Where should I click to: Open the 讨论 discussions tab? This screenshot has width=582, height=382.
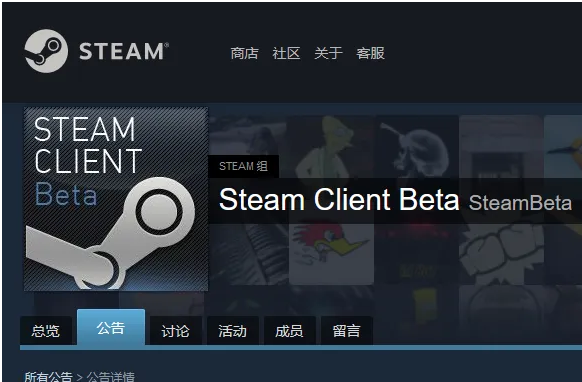pyautogui.click(x=176, y=331)
